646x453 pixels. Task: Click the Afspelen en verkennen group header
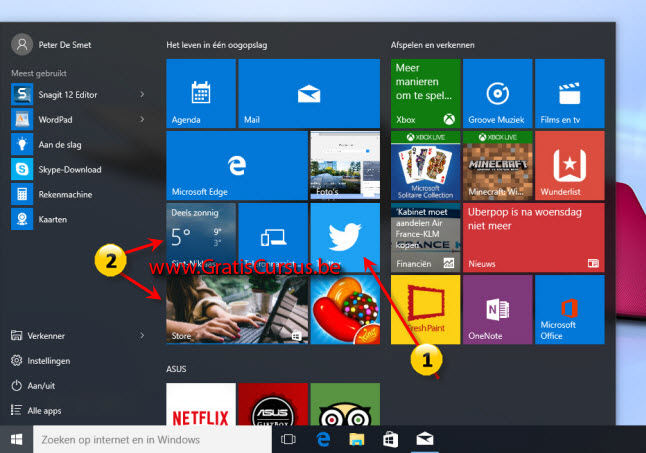(x=433, y=45)
